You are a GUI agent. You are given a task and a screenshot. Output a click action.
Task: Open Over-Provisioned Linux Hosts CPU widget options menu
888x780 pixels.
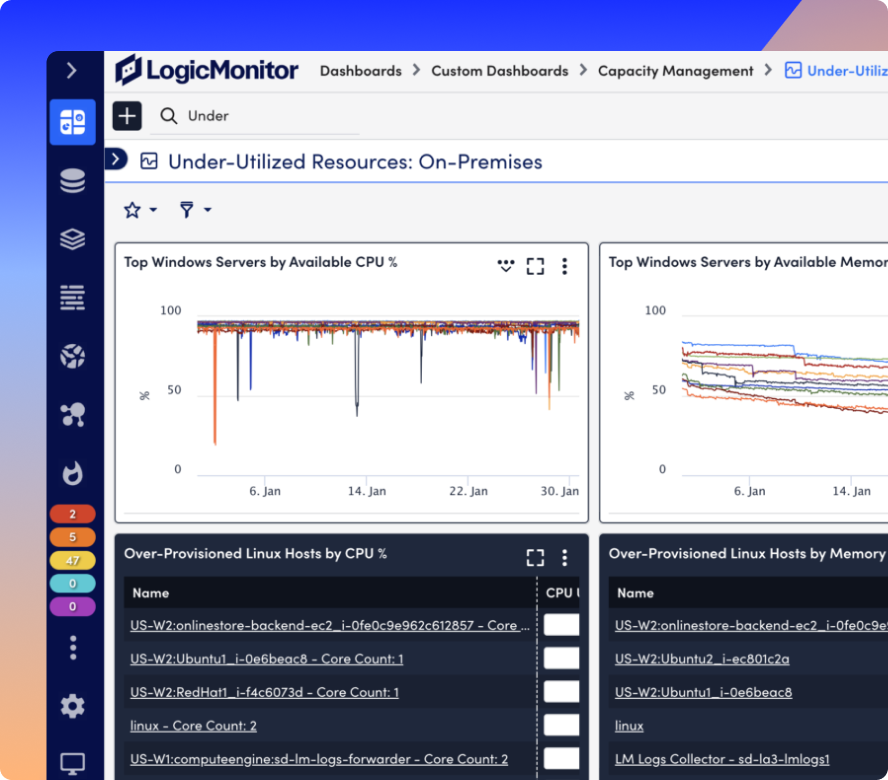tap(565, 557)
